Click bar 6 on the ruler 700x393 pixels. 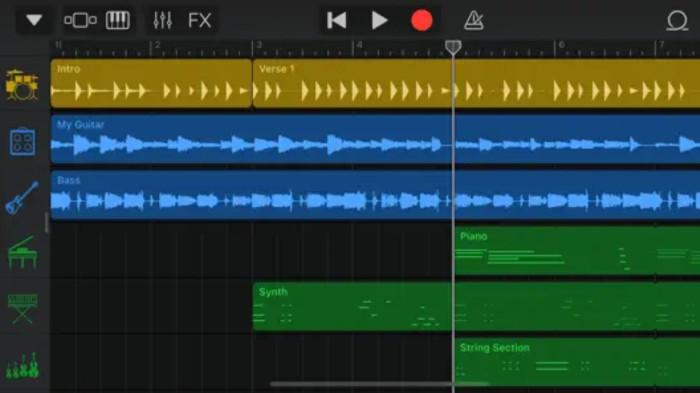562,45
